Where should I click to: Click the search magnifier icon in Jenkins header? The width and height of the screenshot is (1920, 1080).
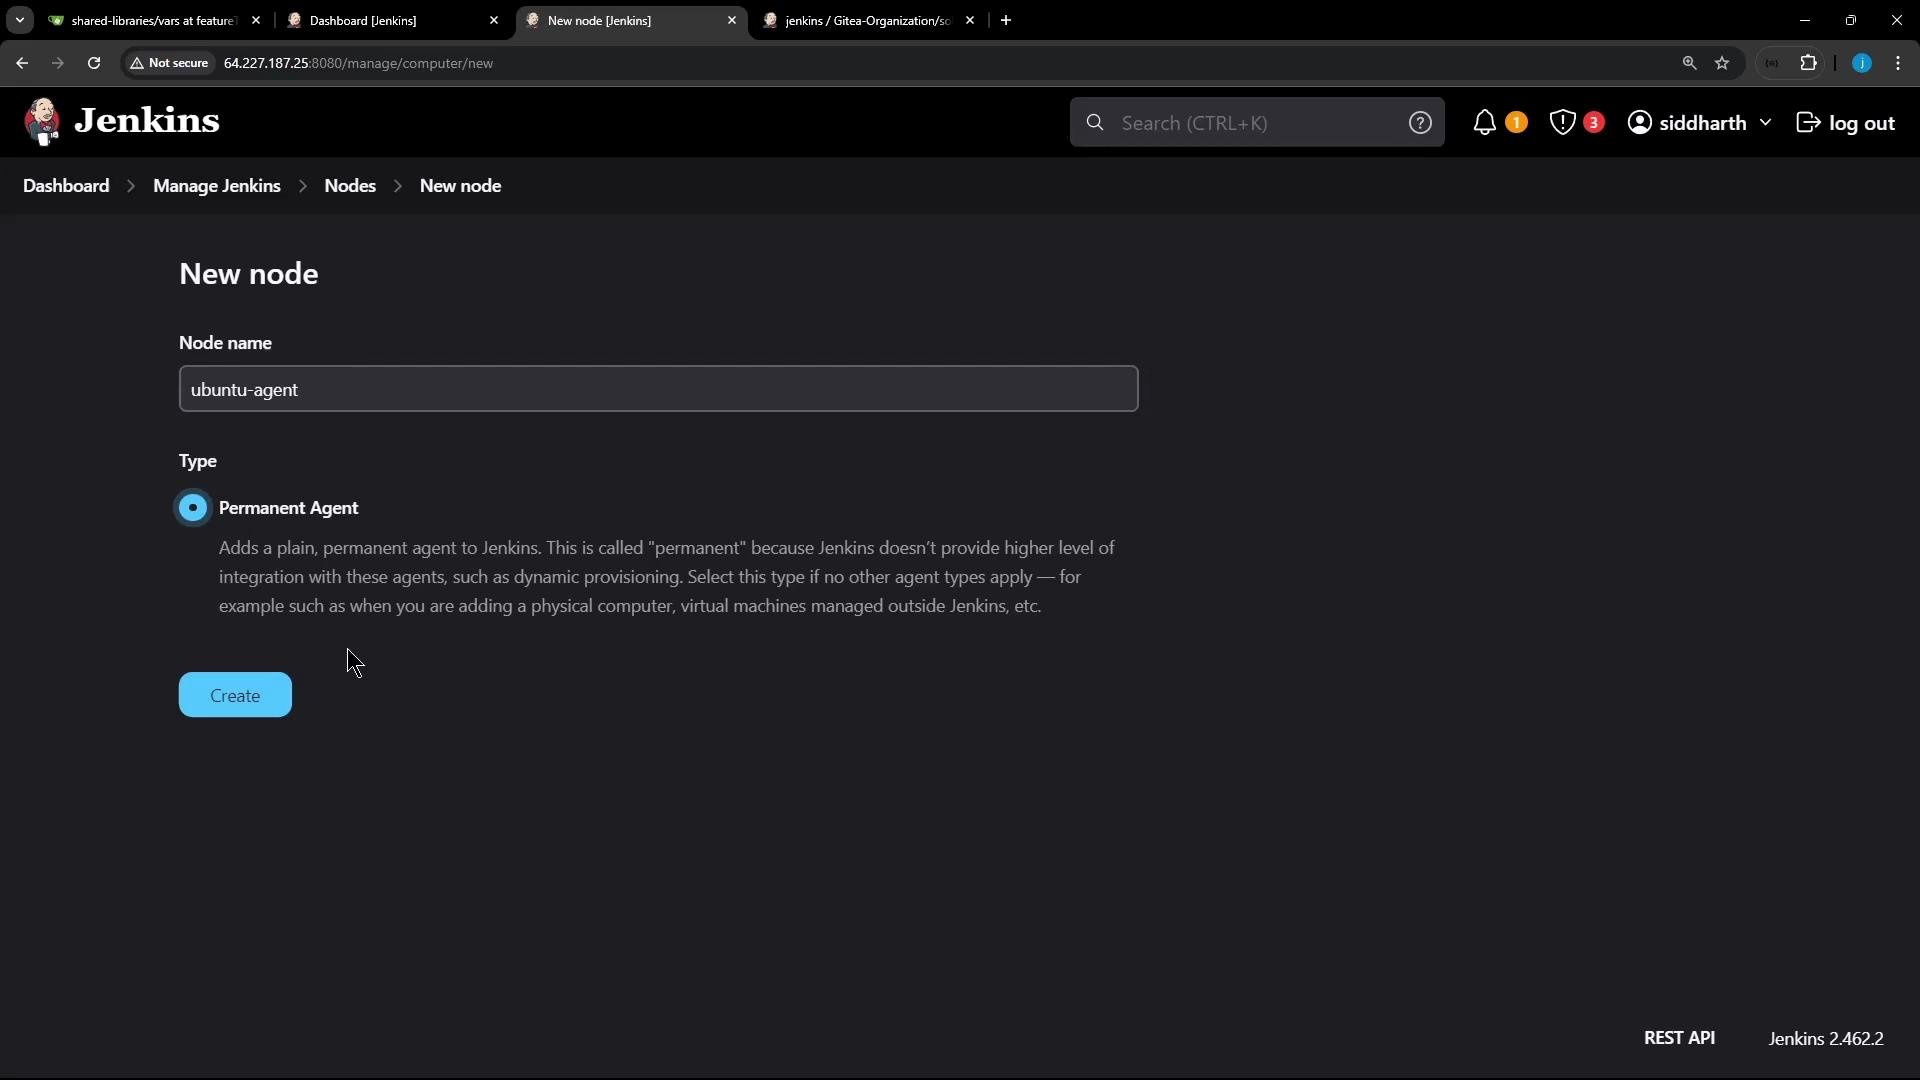(1095, 122)
